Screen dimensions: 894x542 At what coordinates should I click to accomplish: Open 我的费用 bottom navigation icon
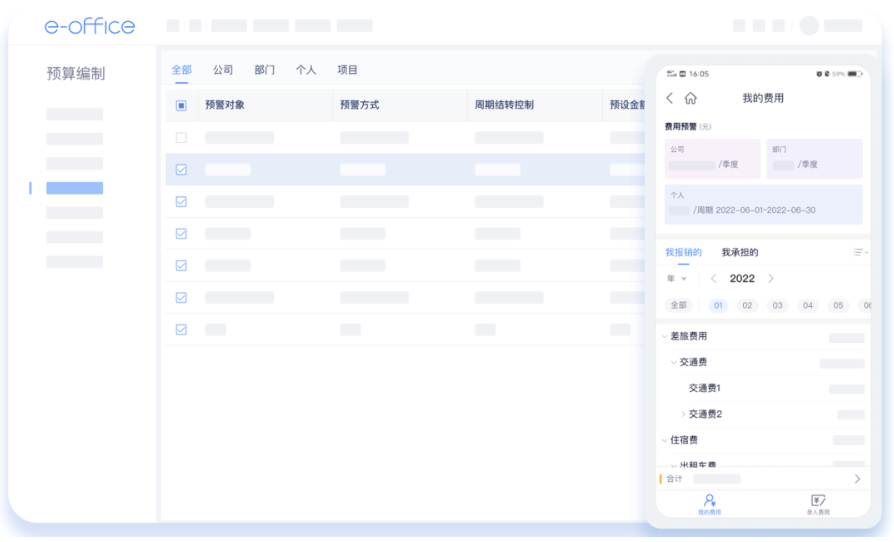709,503
